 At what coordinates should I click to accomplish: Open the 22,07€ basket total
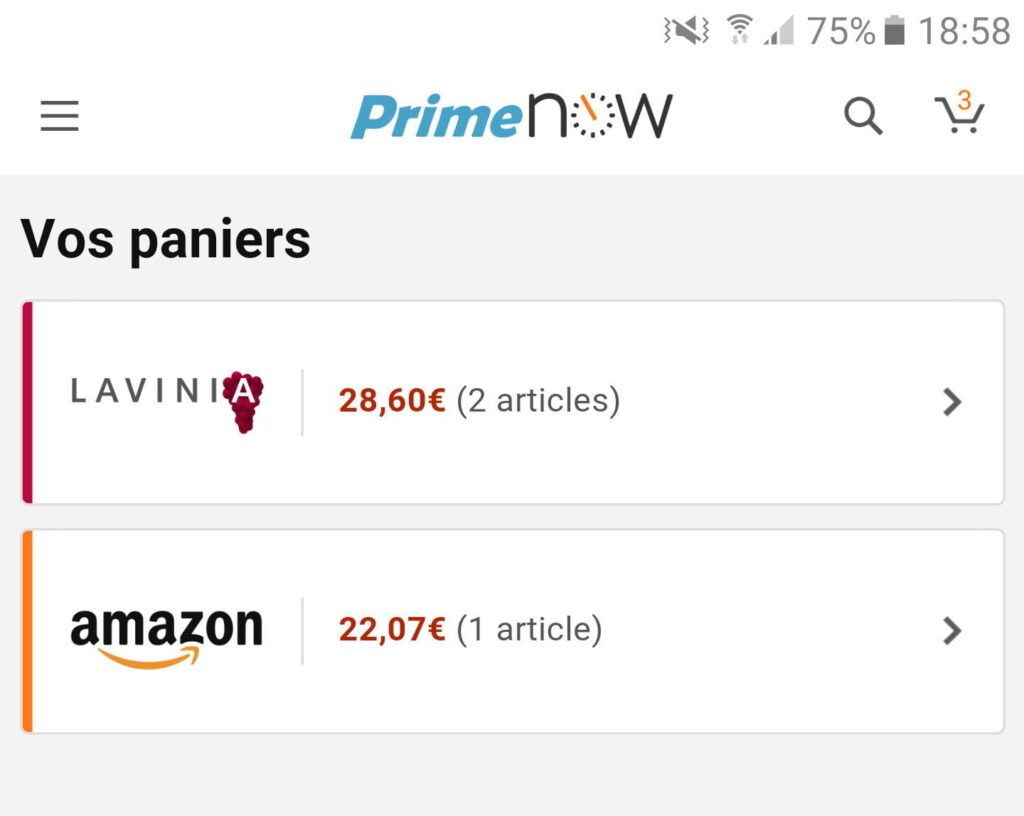(x=392, y=630)
